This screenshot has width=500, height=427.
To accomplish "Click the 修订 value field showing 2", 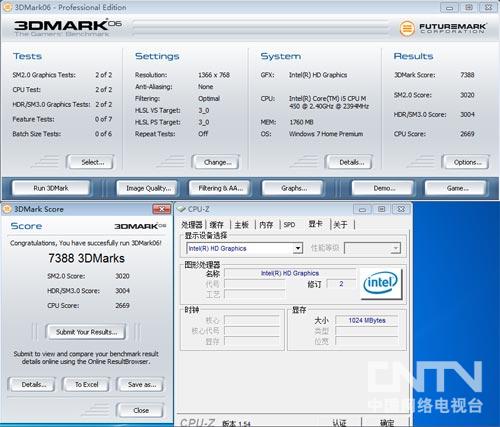I will 341,284.
